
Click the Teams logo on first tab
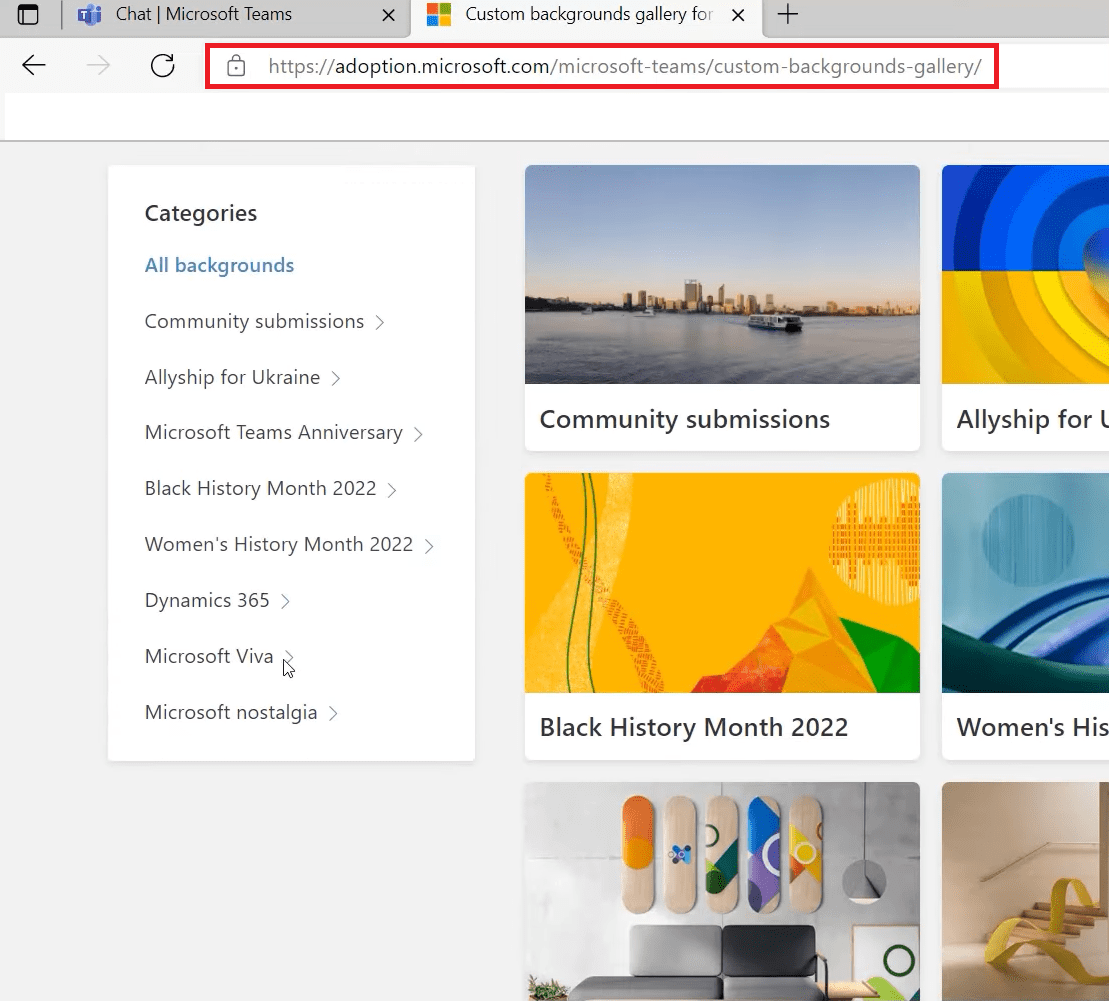89,14
